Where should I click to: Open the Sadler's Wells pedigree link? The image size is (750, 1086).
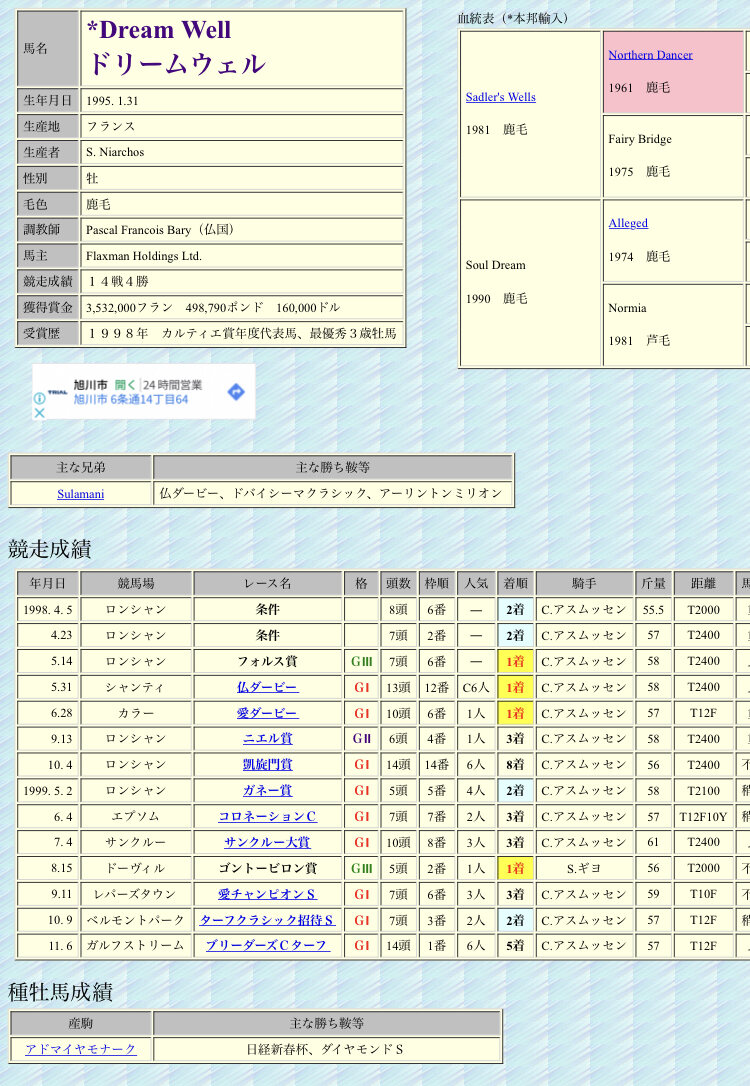pos(500,97)
